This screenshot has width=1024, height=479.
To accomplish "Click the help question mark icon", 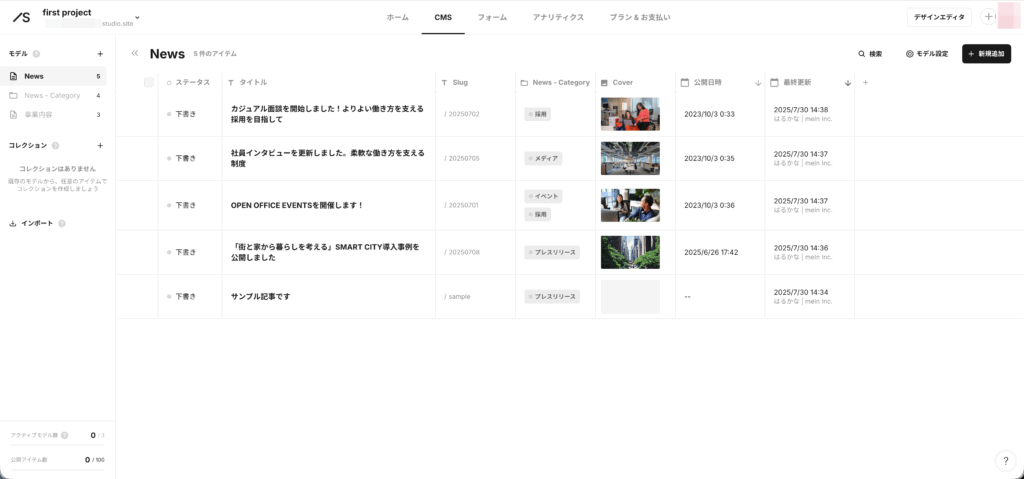I will point(1005,461).
